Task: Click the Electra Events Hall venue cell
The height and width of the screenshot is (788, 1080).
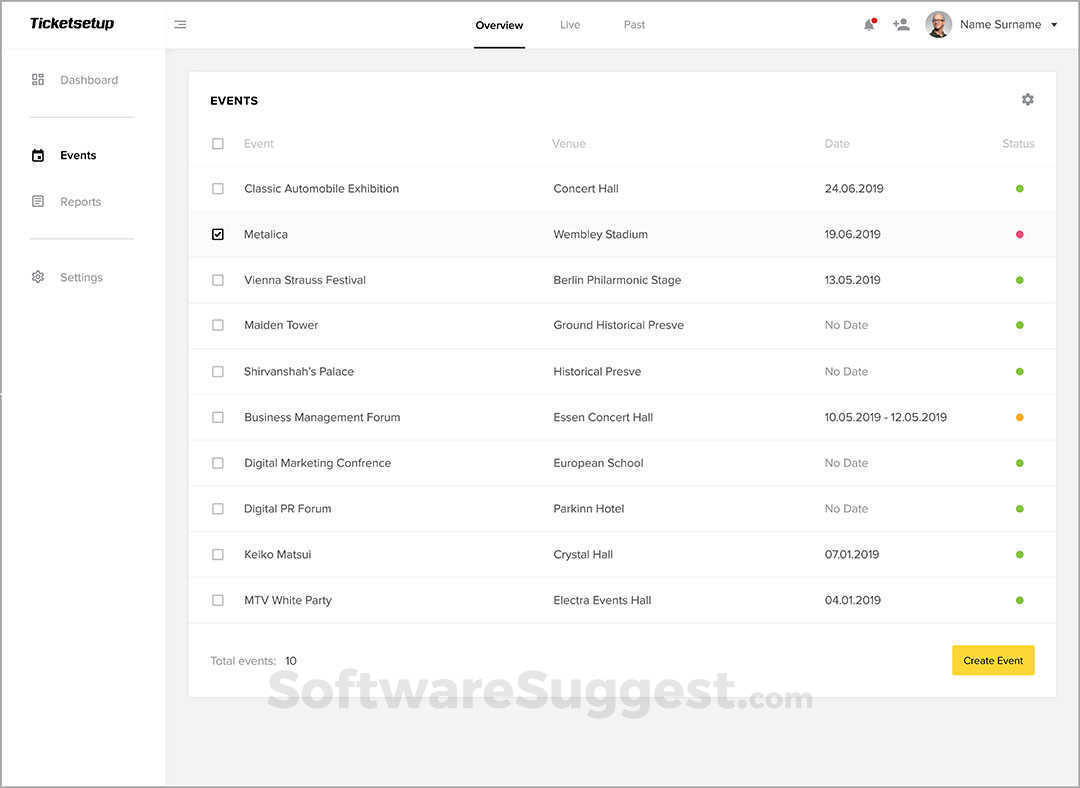Action: [x=602, y=601]
